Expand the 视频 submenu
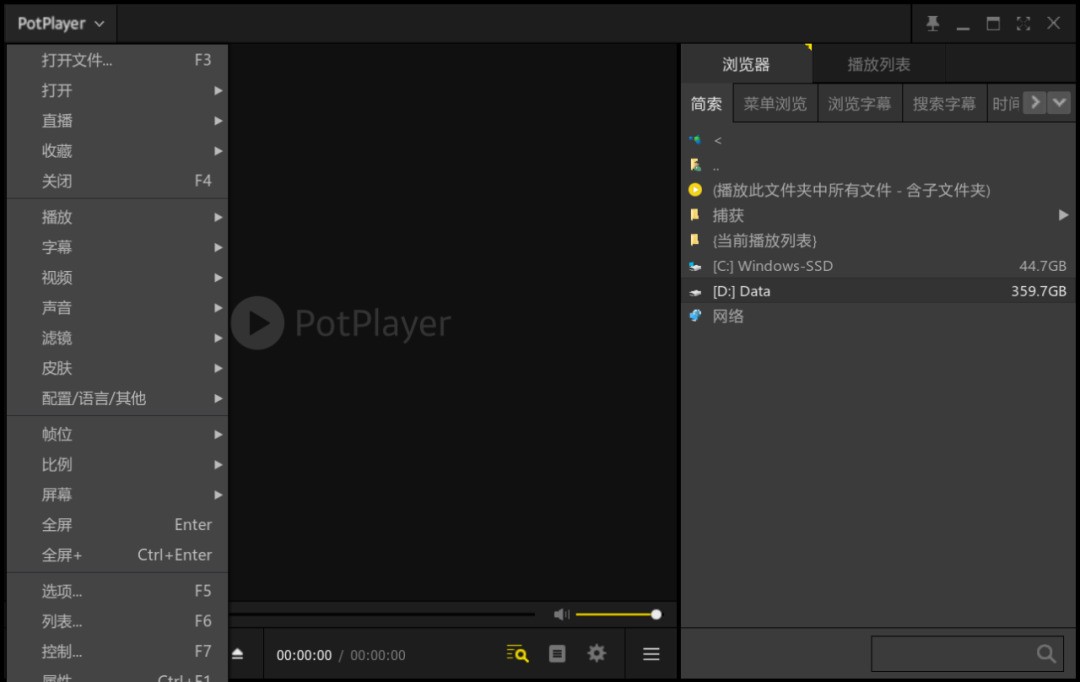This screenshot has height=682, width=1080. click(x=118, y=278)
